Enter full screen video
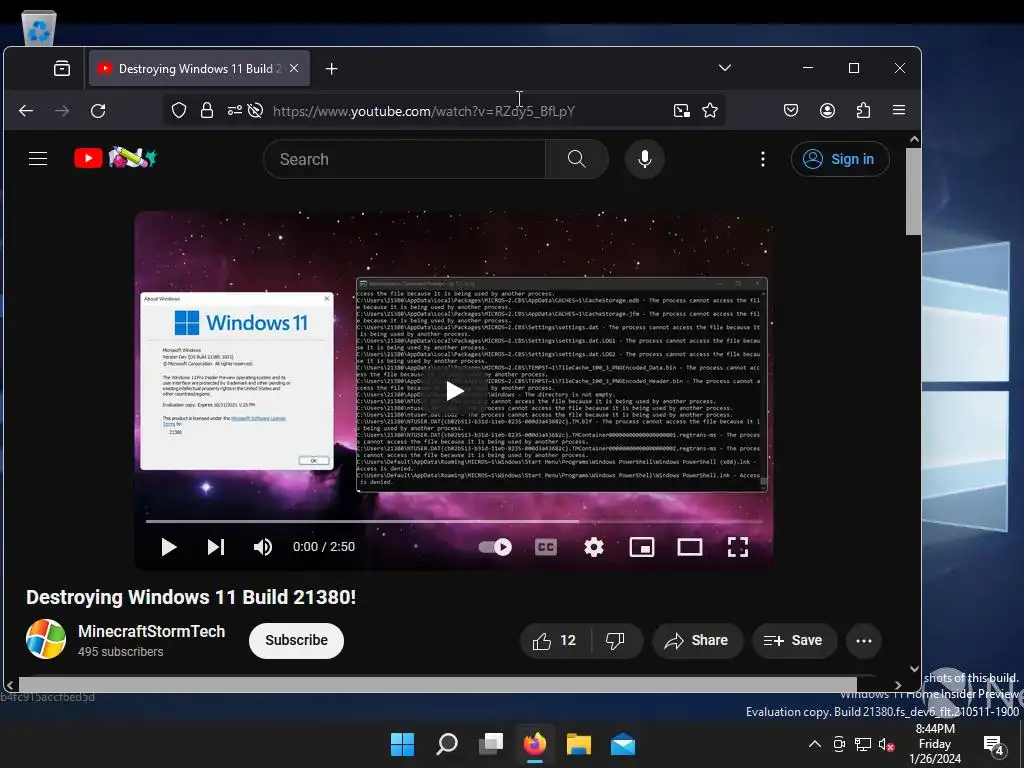The height and width of the screenshot is (768, 1024). [738, 547]
